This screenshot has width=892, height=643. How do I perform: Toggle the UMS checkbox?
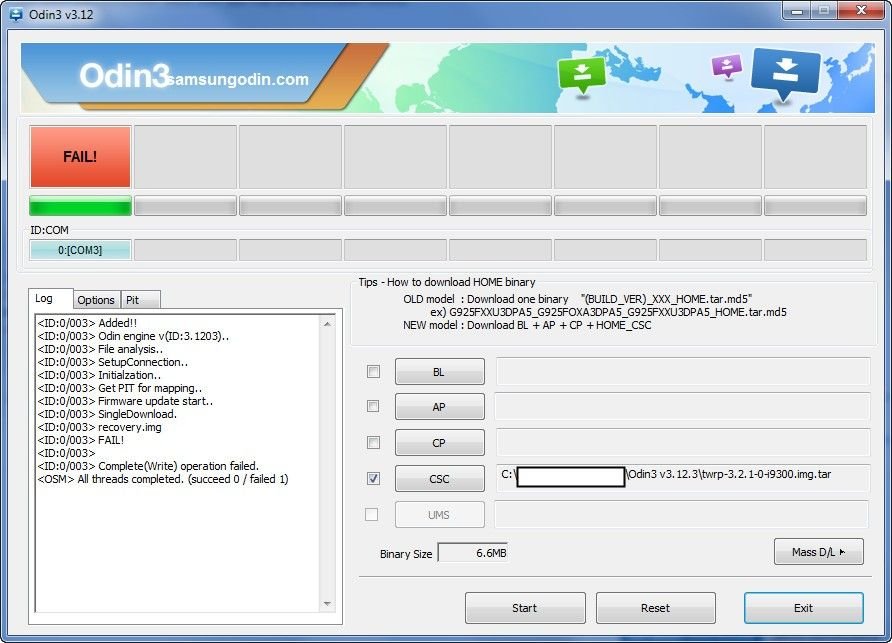point(371,514)
